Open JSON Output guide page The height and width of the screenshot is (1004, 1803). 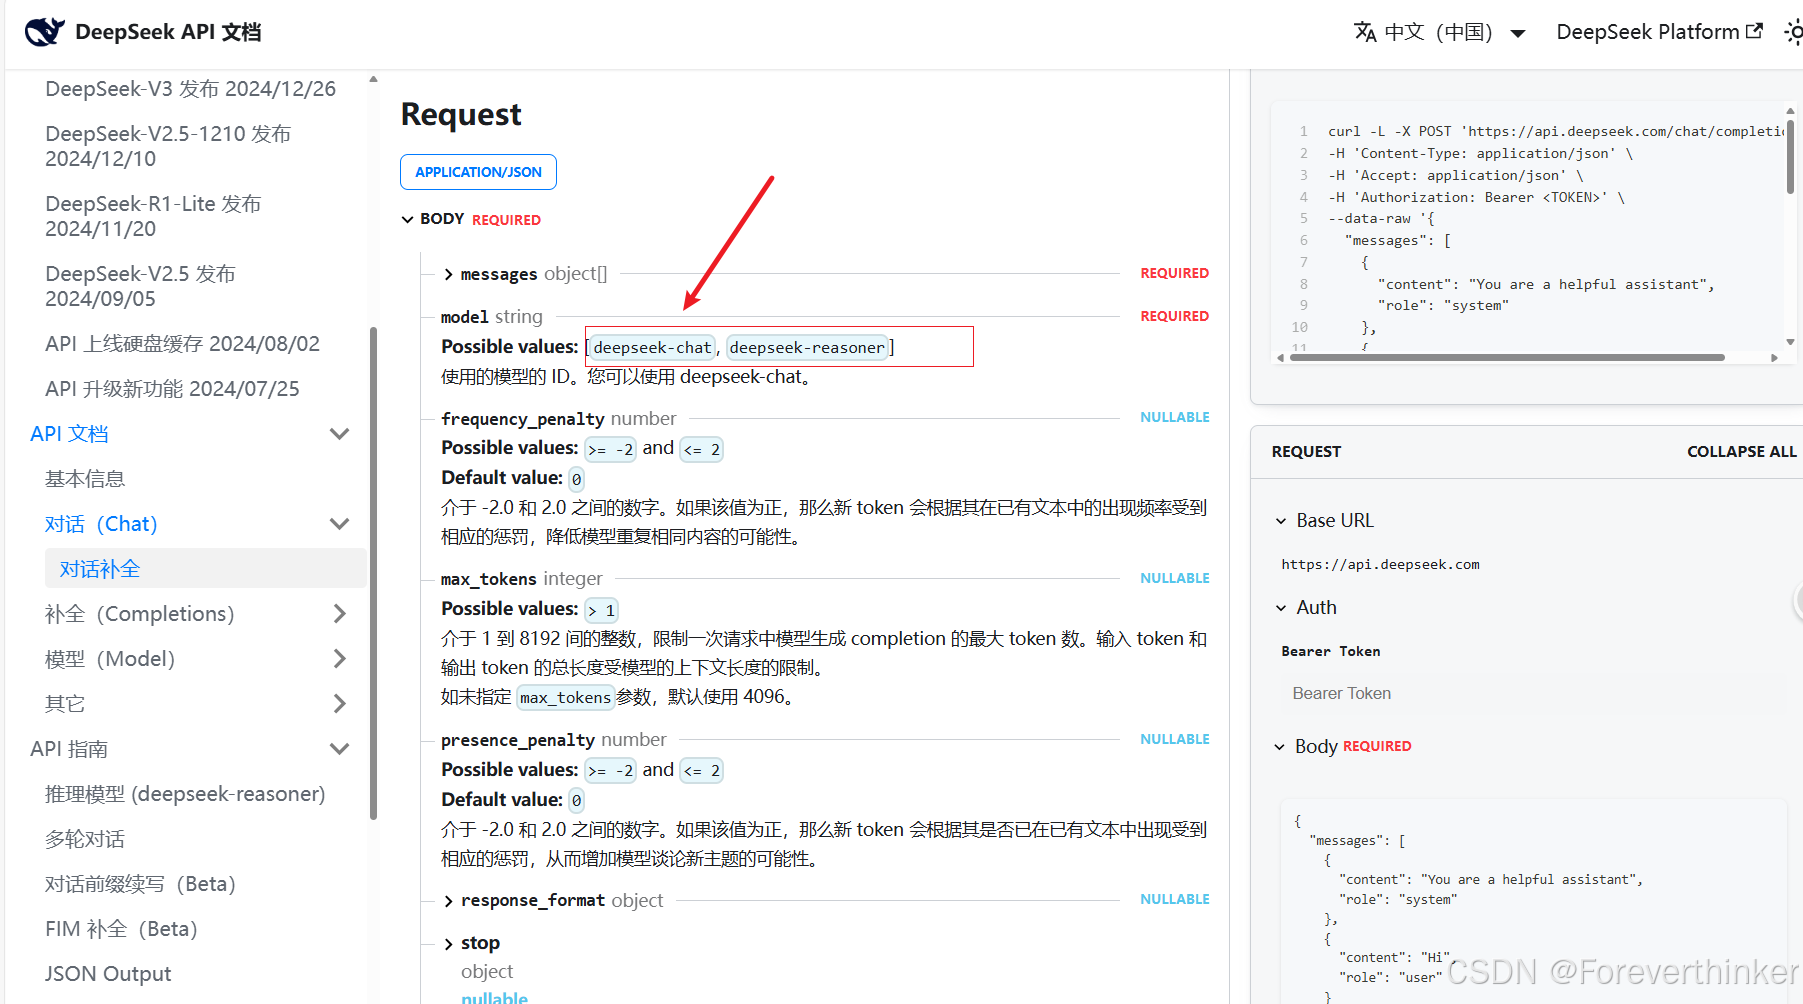tap(108, 974)
